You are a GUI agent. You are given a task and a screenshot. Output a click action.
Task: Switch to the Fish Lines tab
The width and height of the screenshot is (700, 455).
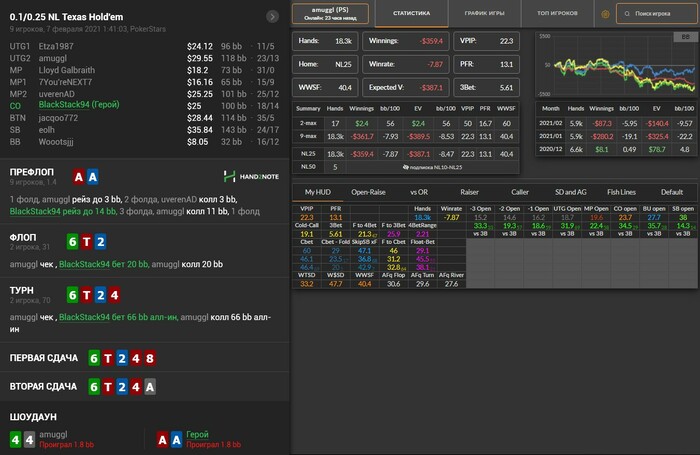click(x=621, y=192)
